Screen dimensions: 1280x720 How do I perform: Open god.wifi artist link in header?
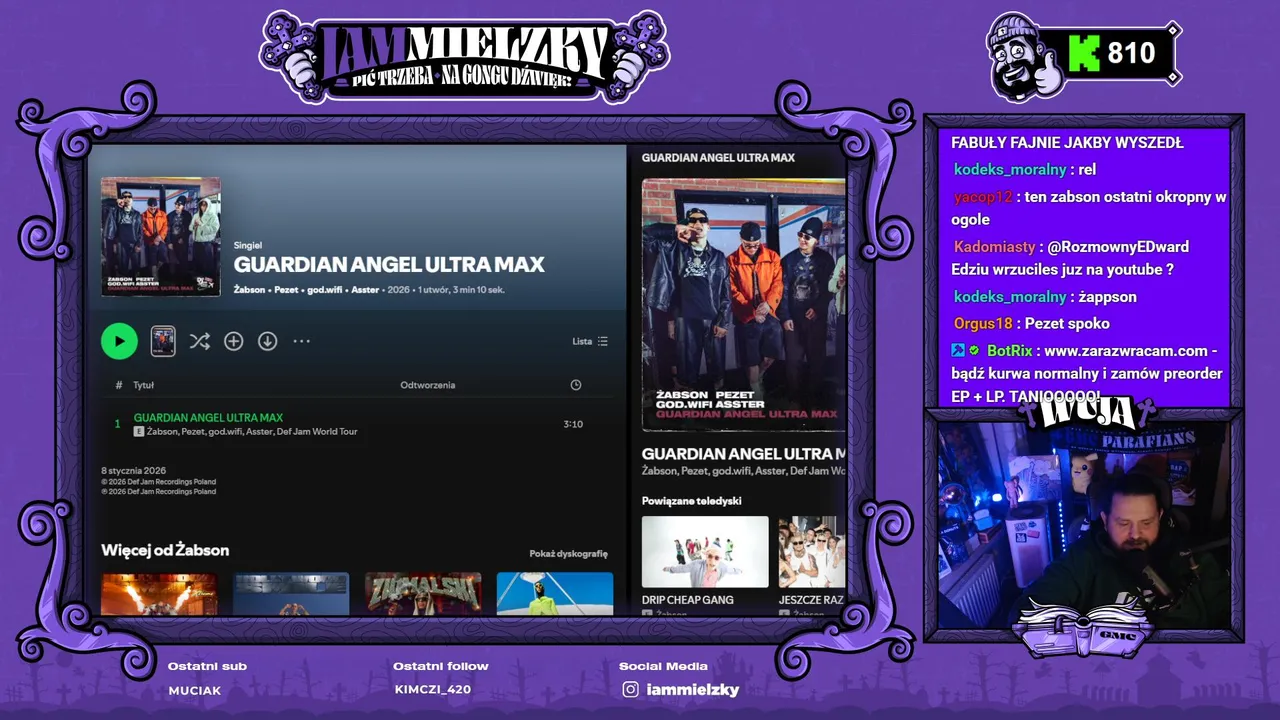pyautogui.click(x=325, y=290)
